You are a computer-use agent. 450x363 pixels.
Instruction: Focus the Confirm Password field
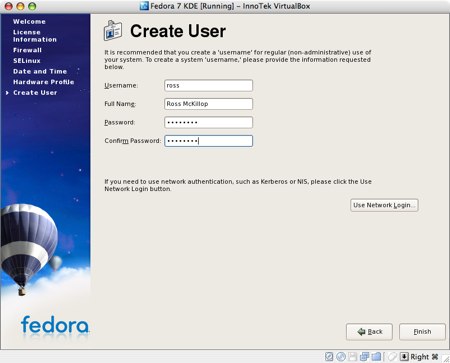(209, 141)
